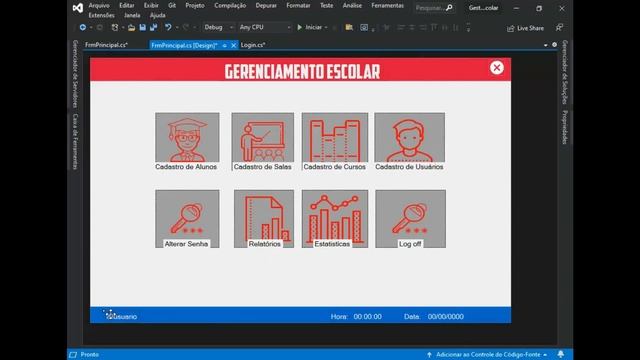
Task: Click the notifications bell icon
Action: (561, 354)
